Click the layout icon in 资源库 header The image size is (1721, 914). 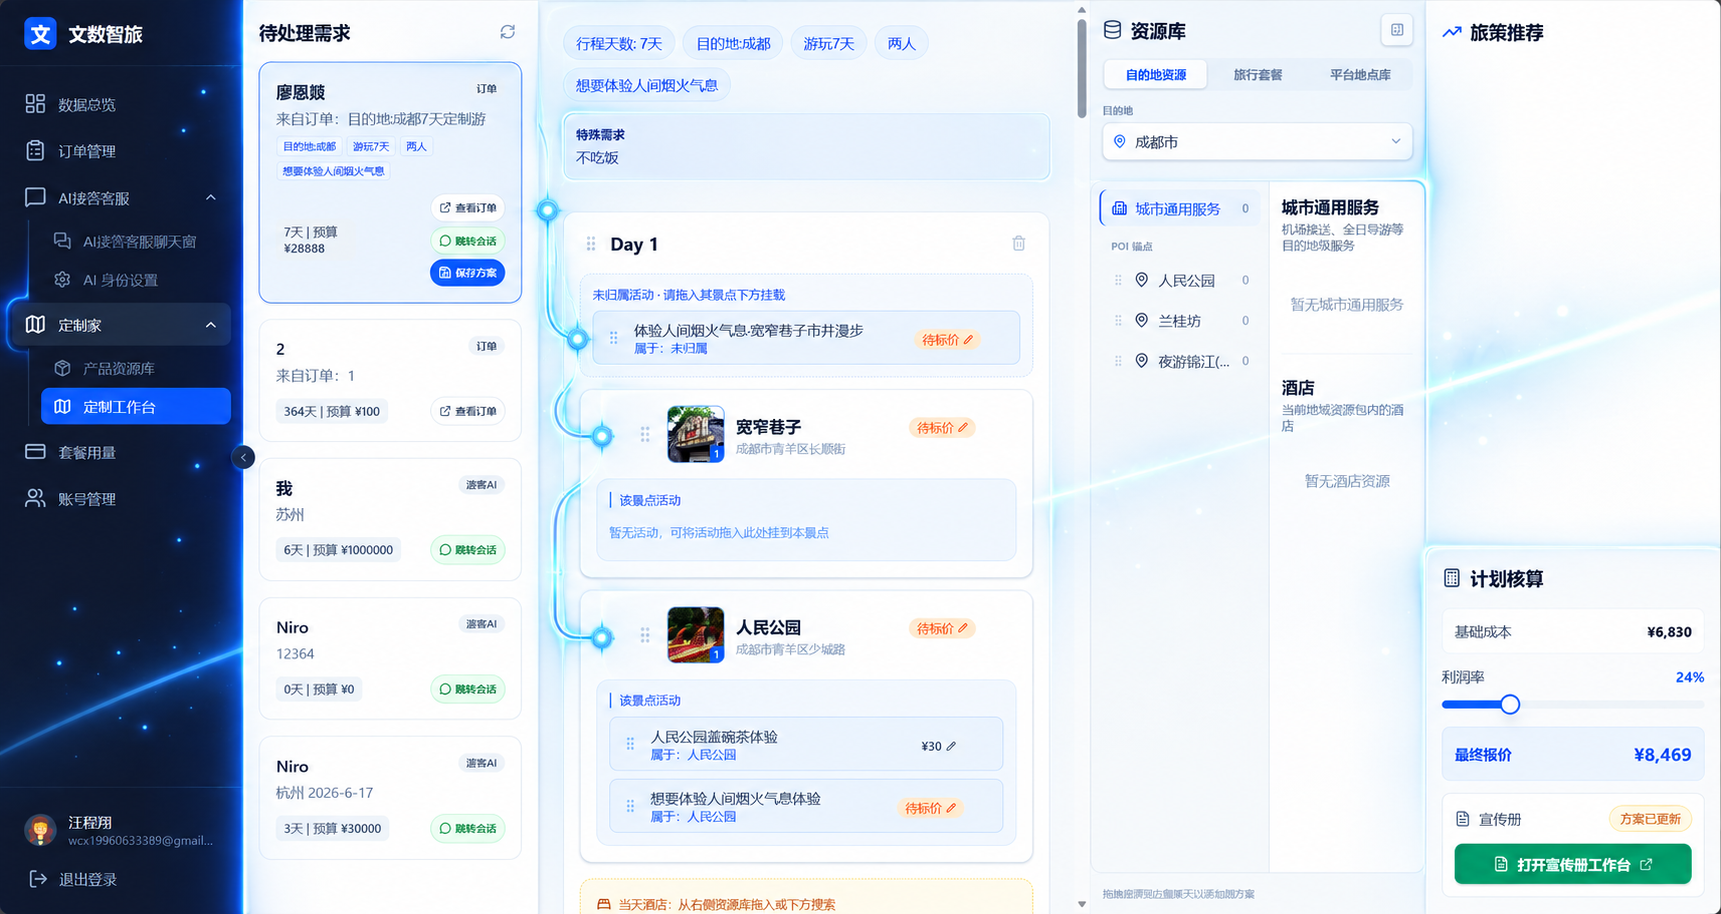pos(1397,30)
